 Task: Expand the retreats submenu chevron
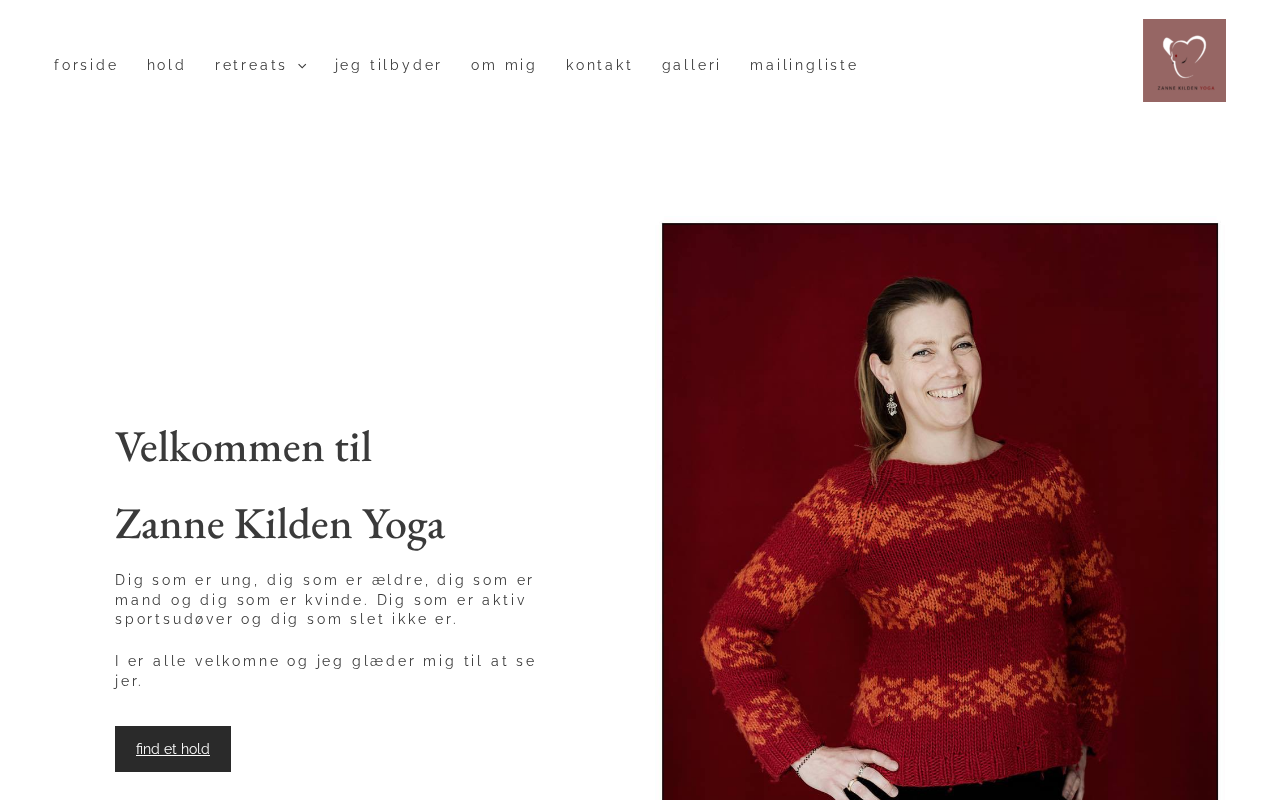click(x=302, y=66)
